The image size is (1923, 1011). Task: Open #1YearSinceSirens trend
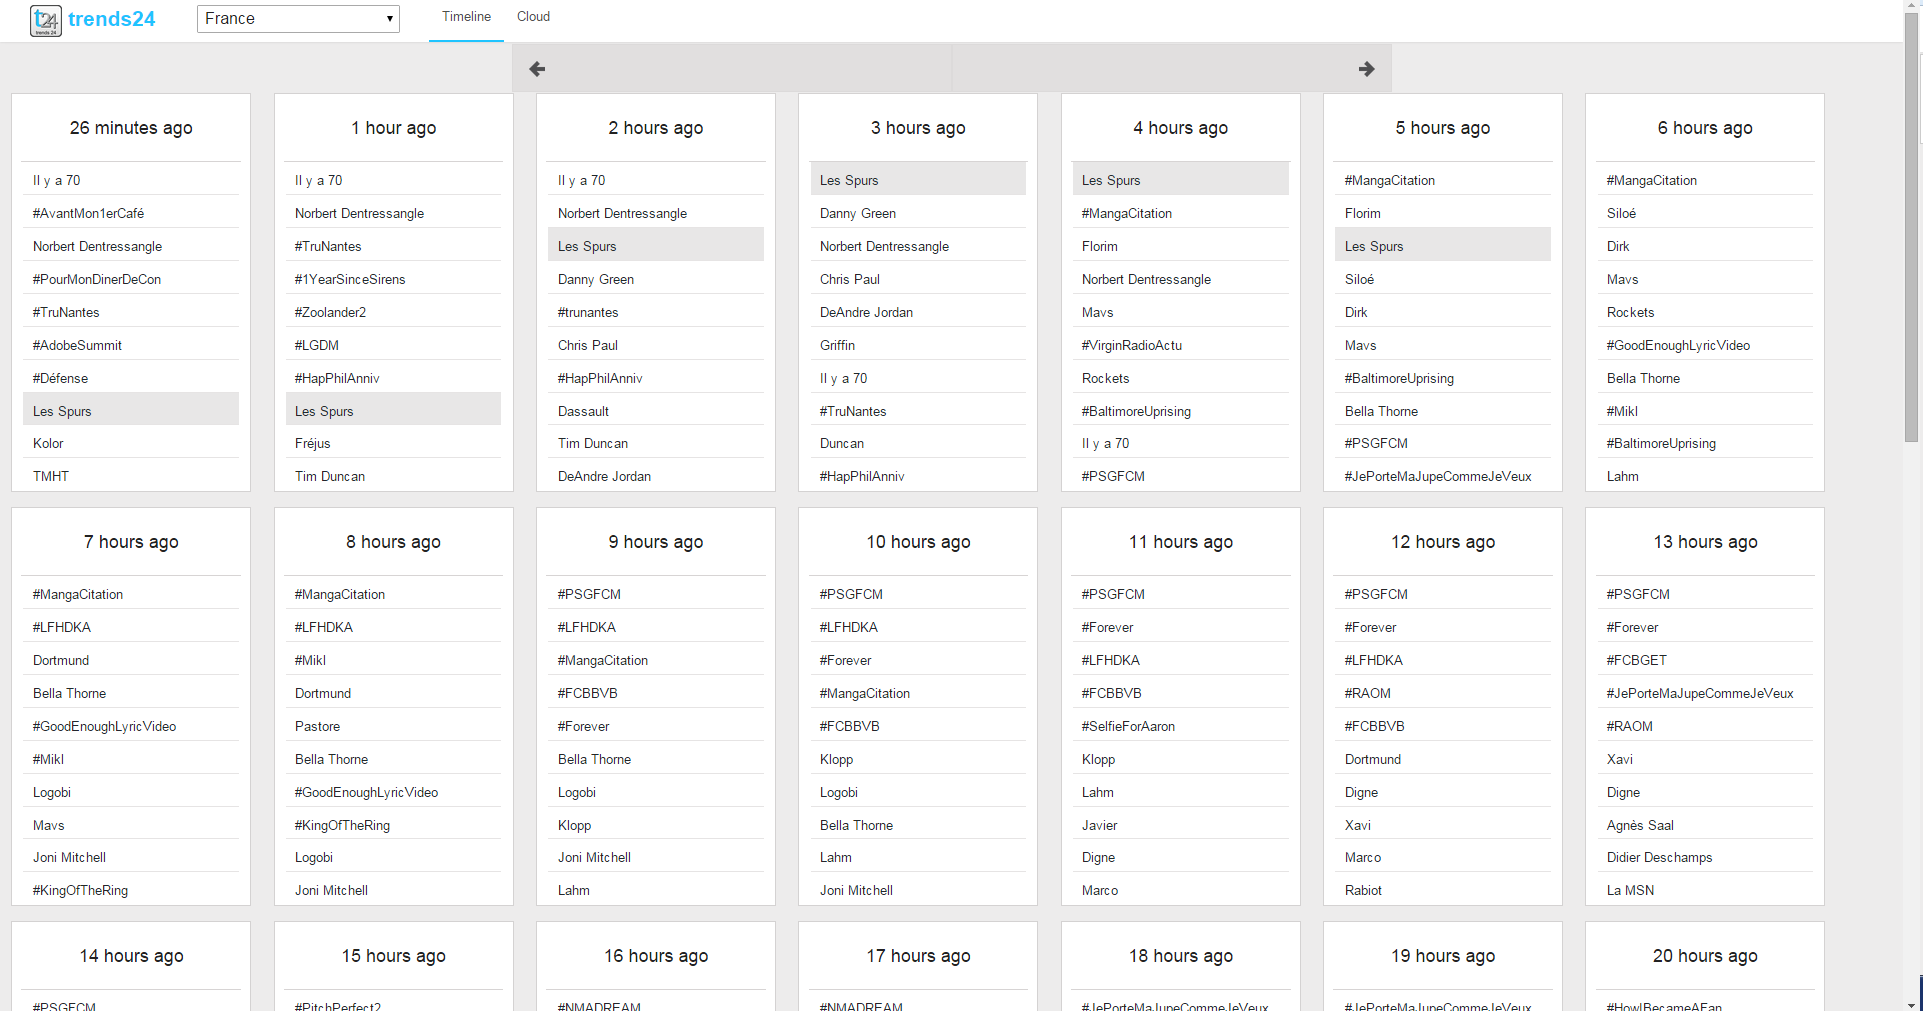pyautogui.click(x=350, y=279)
